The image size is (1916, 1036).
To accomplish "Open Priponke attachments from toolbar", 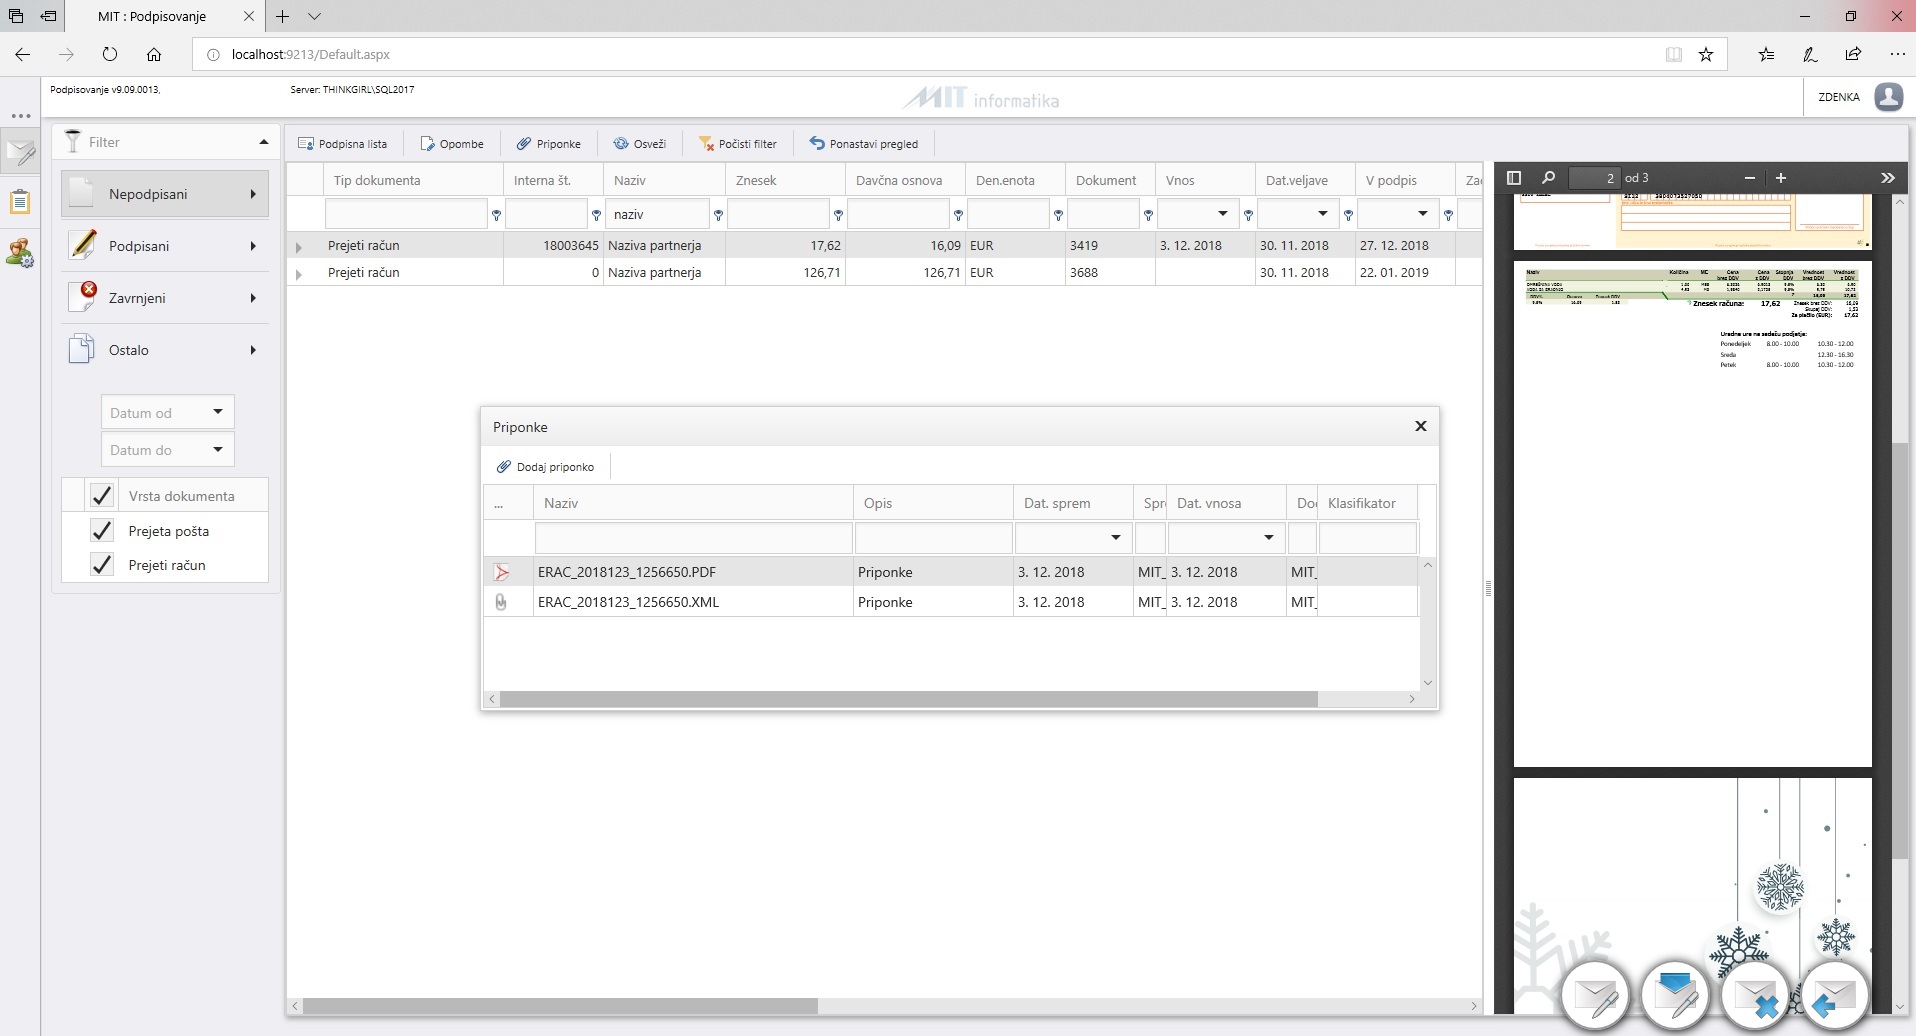I will 548,144.
